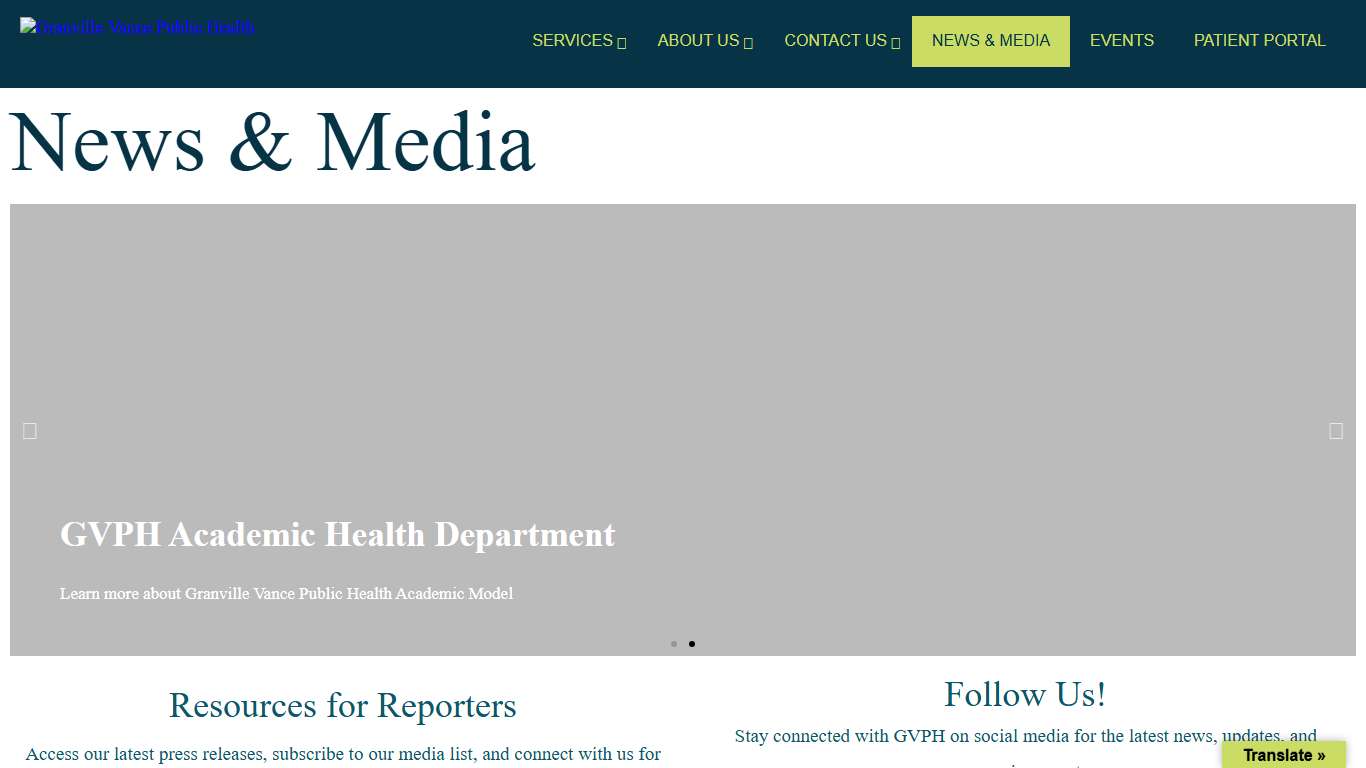The image size is (1366, 768).
Task: Click the Granville Vance Public Health logo
Action: 137,27
